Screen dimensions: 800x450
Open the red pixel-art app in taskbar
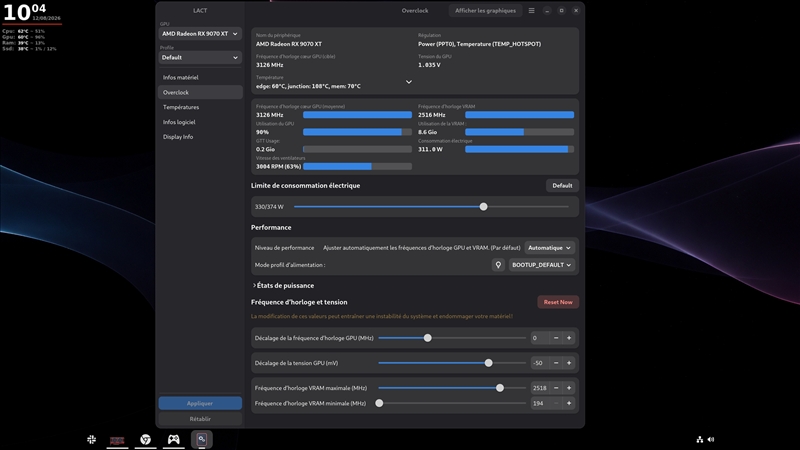tap(117, 440)
